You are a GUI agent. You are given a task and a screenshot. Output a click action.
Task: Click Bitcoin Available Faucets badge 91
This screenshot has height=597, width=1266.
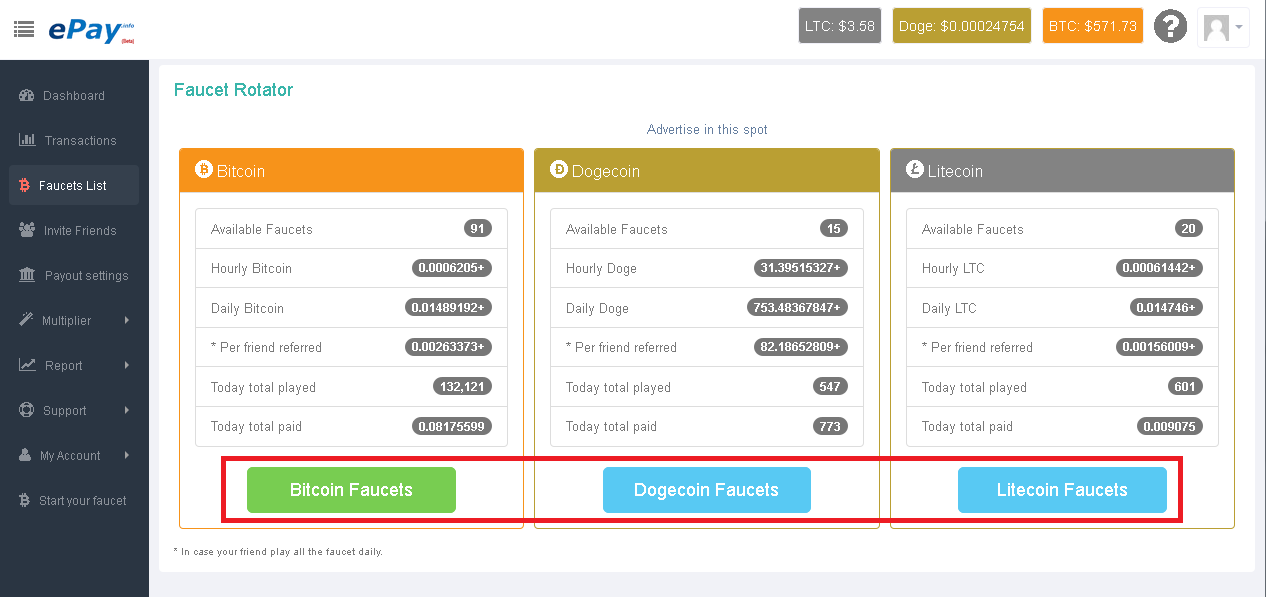click(478, 228)
